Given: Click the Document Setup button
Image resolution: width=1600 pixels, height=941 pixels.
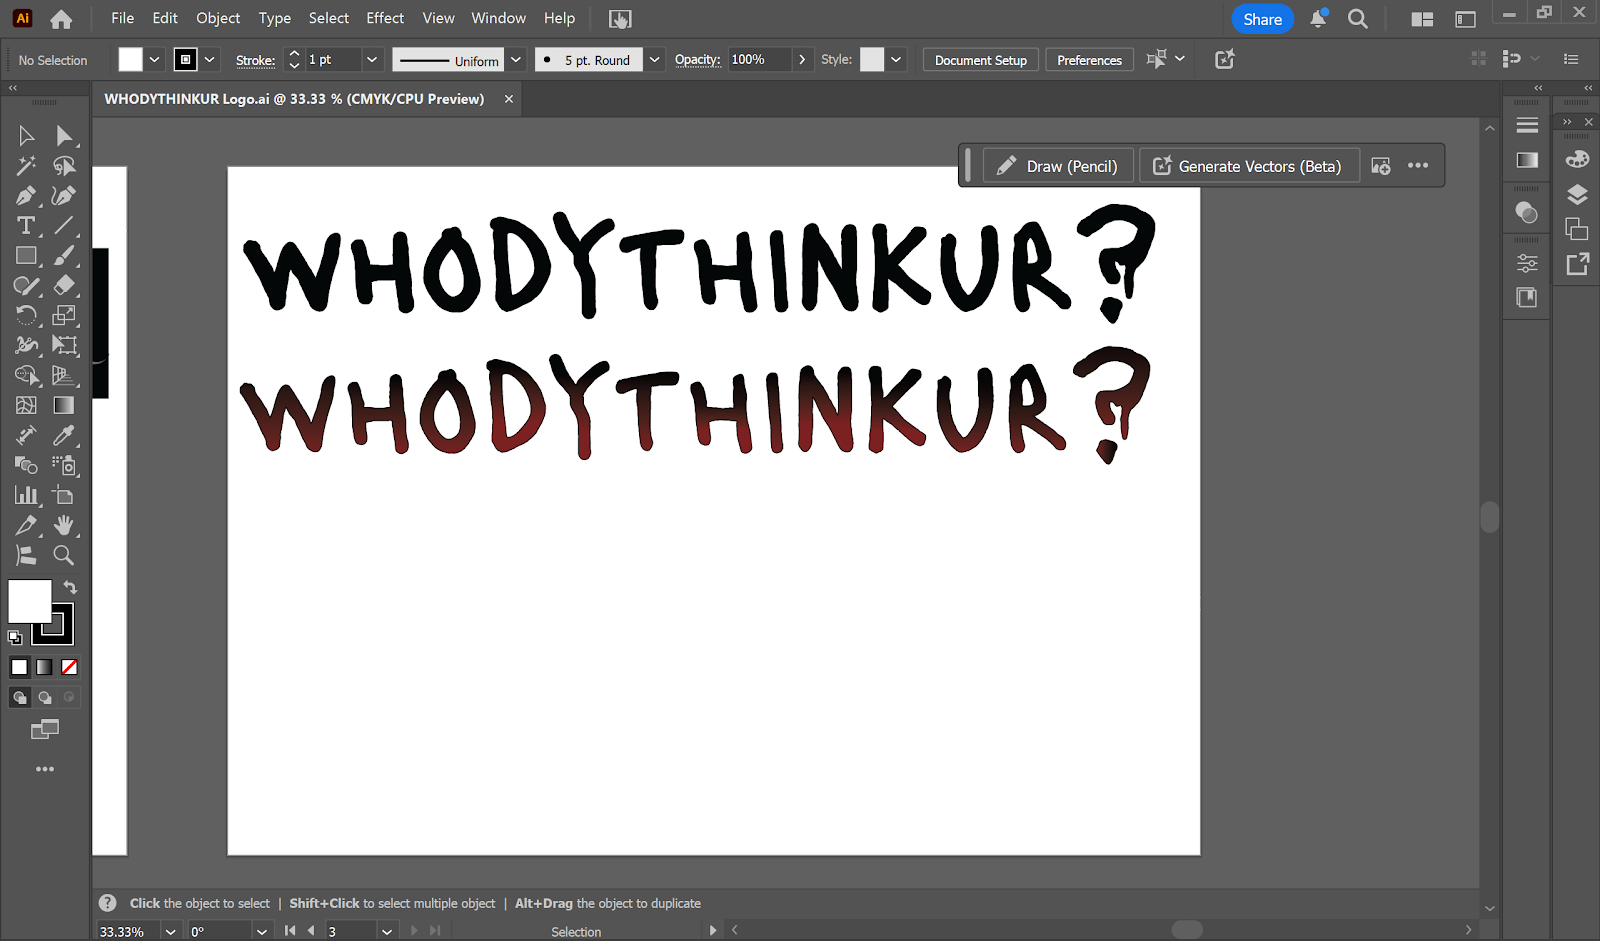Looking at the screenshot, I should [981, 60].
